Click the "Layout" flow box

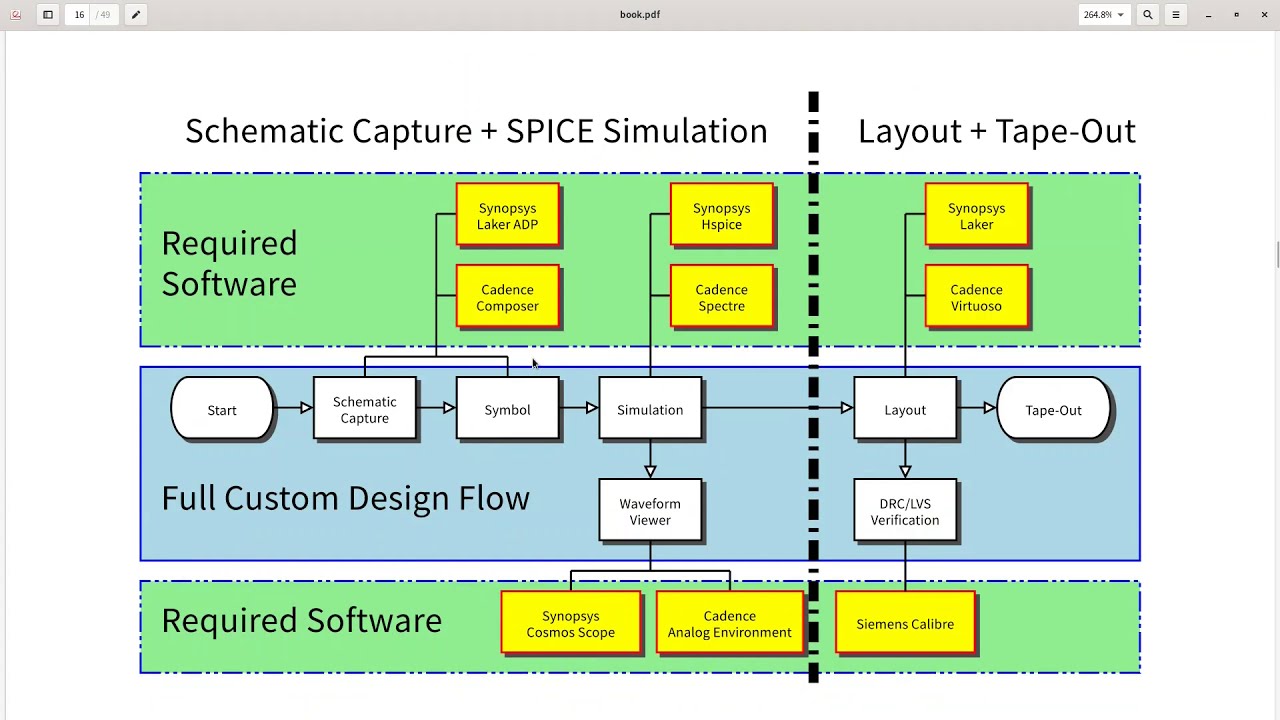905,409
